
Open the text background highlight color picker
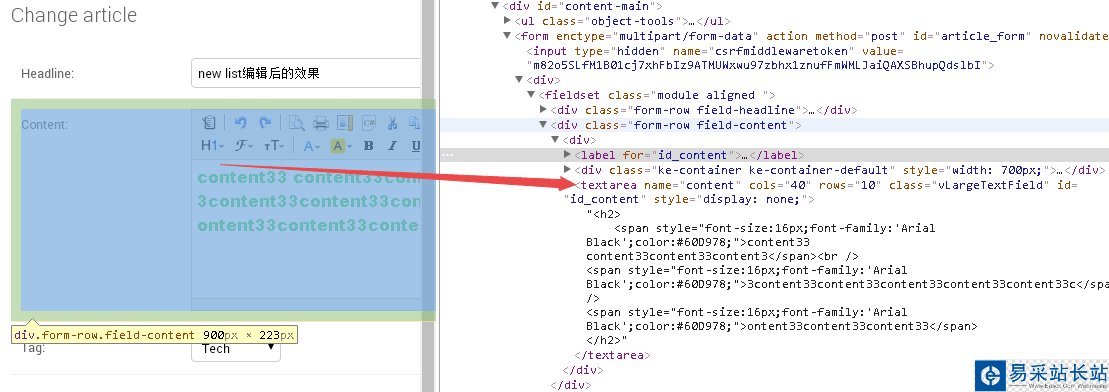pyautogui.click(x=341, y=146)
